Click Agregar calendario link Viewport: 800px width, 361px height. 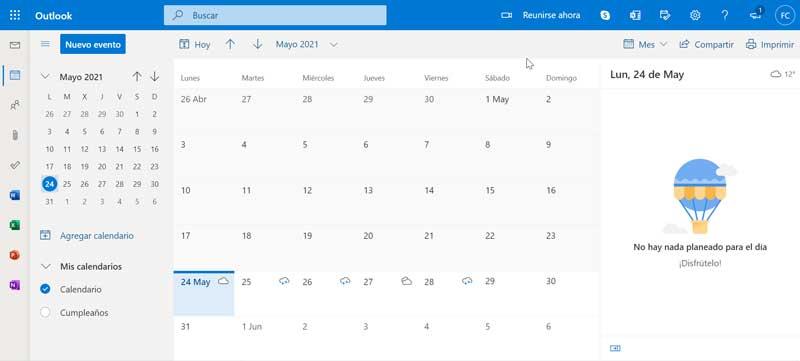[87, 236]
